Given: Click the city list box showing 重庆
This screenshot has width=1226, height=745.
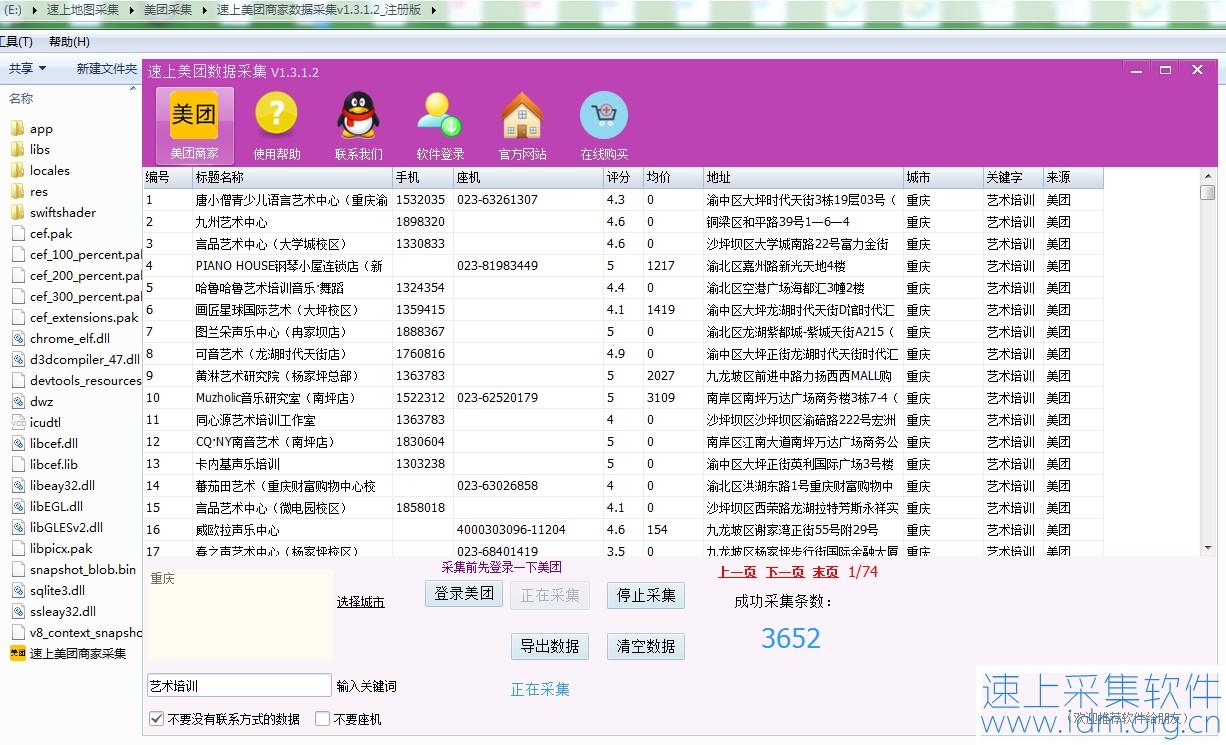Looking at the screenshot, I should (240, 613).
